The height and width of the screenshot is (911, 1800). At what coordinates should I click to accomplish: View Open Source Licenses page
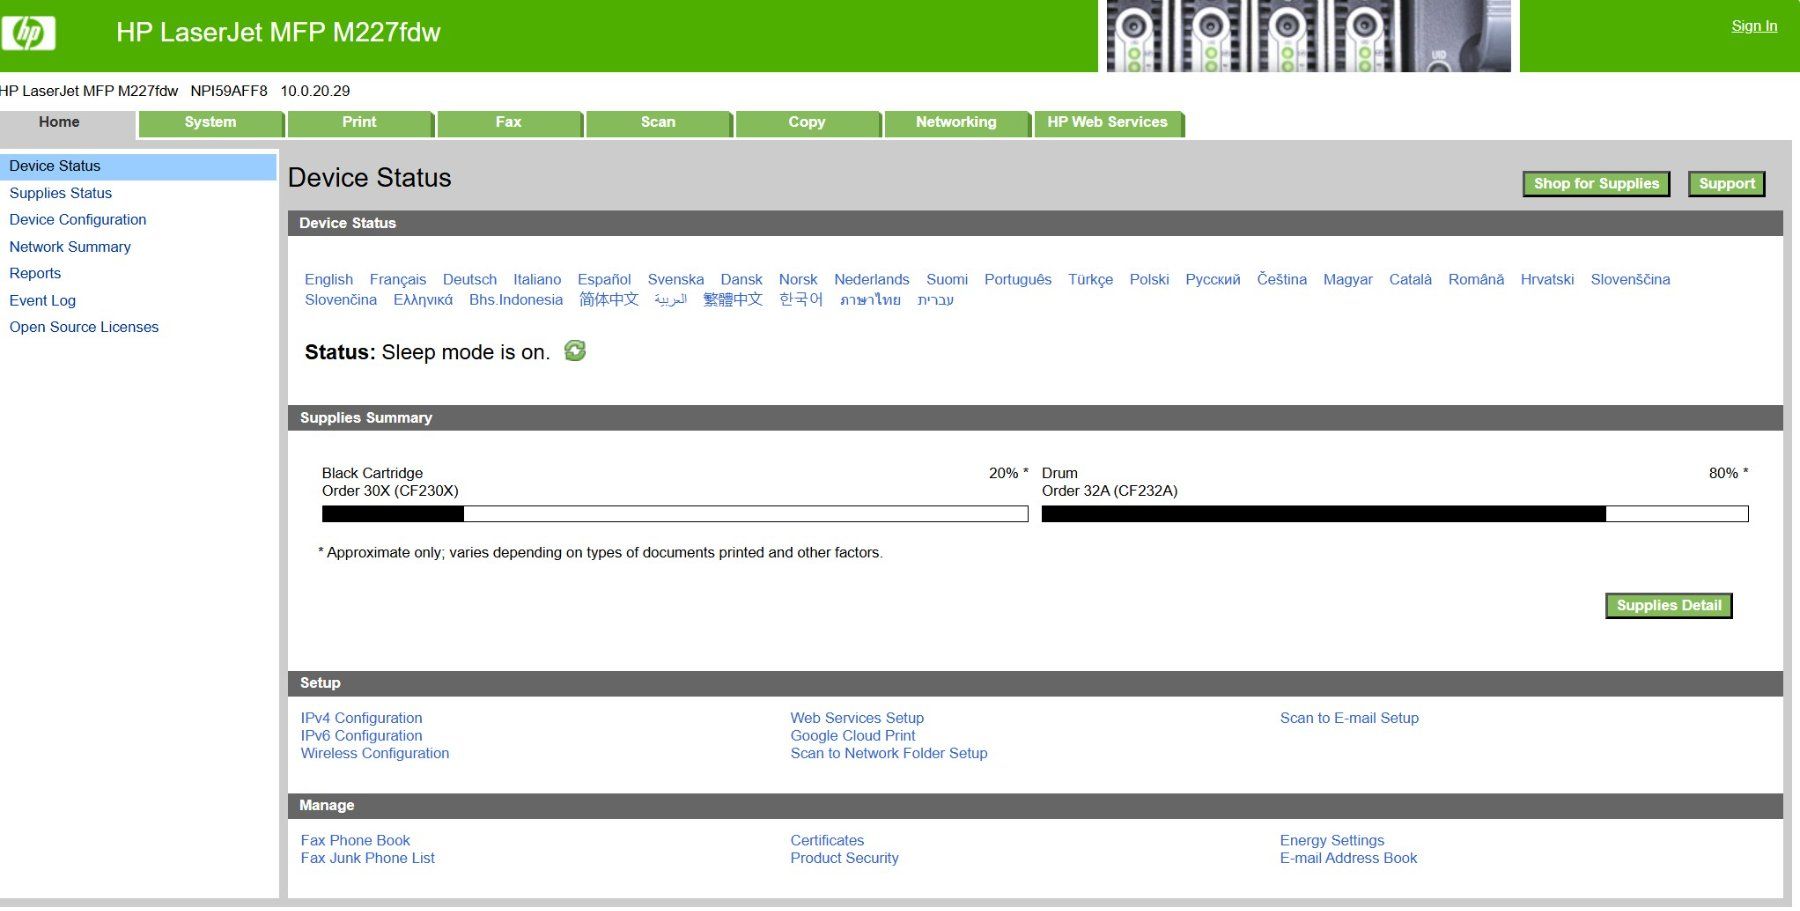84,327
